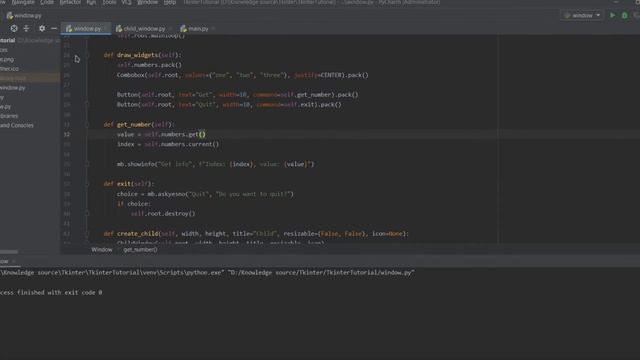Click the 'get_number()' breadcrumb below editor
Viewport: 640px width, 360px height.
[140, 249]
